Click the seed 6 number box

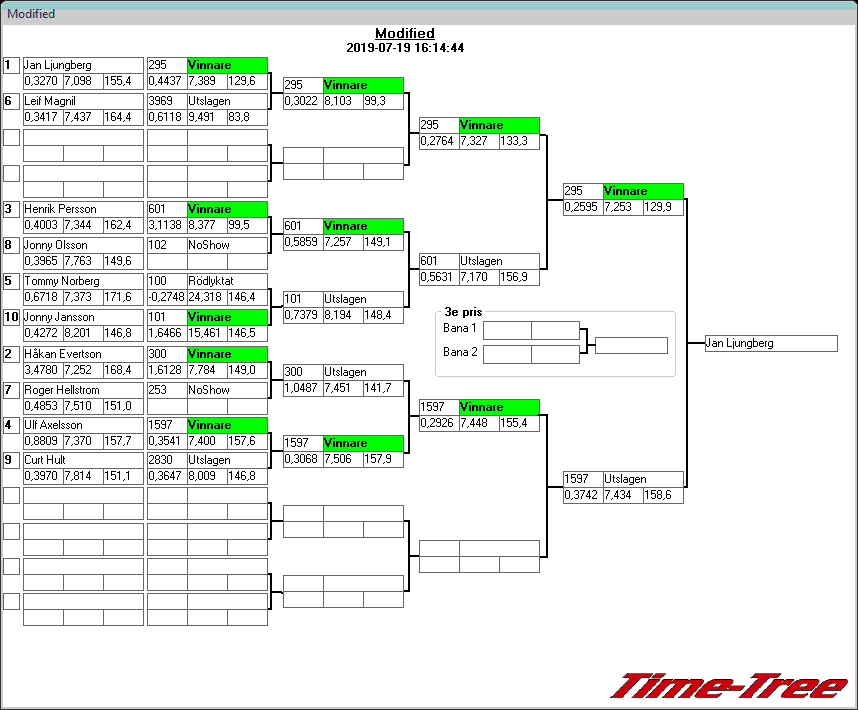[11, 101]
